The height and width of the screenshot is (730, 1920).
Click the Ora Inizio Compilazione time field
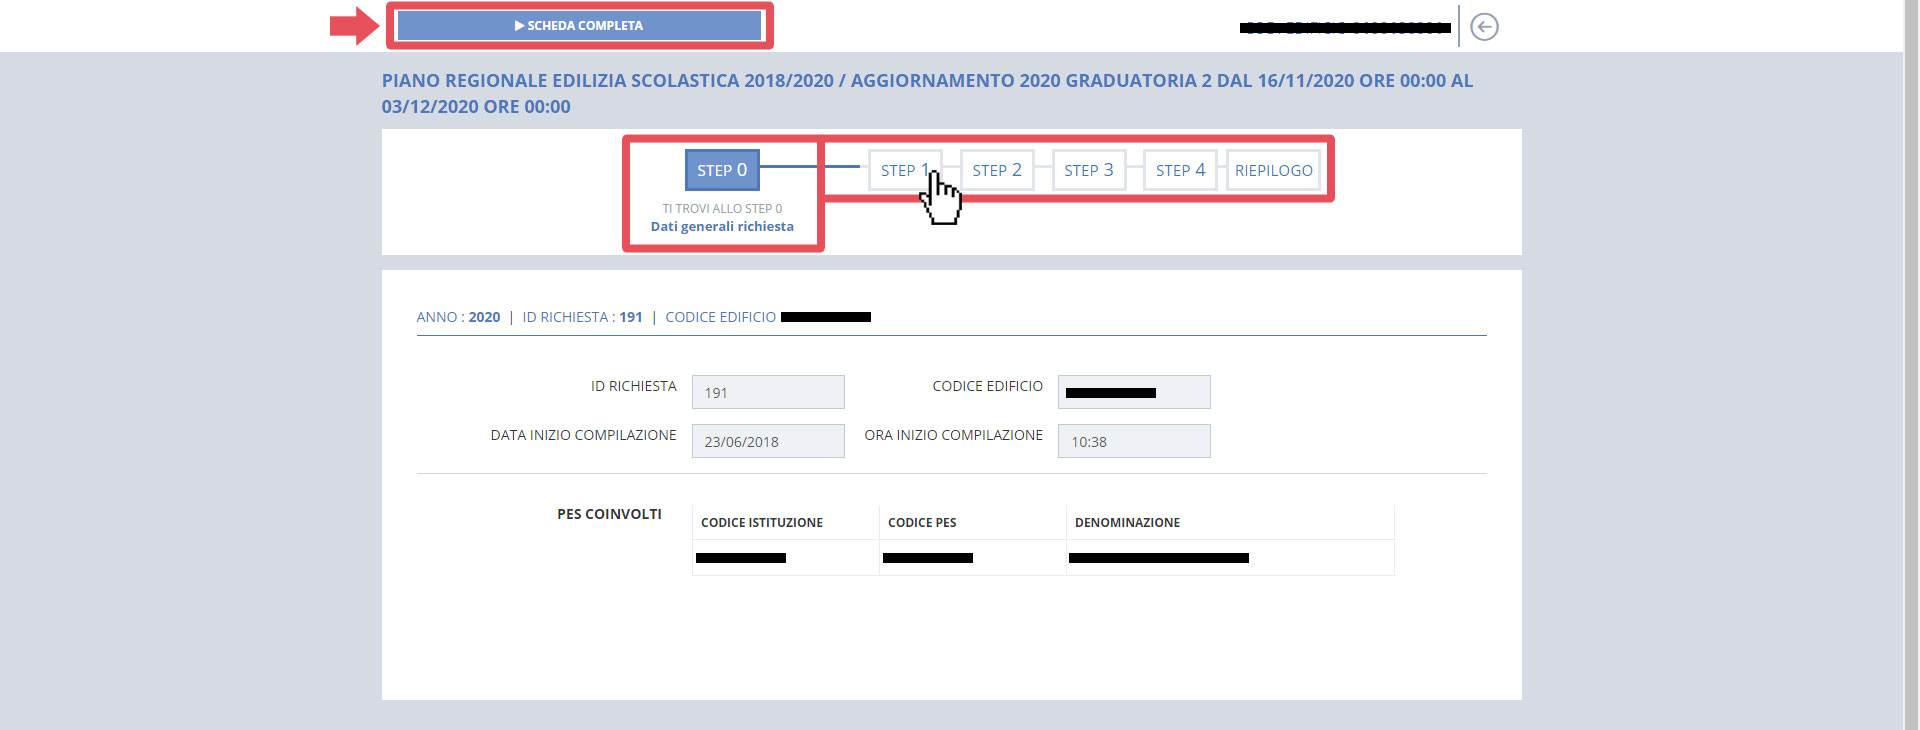click(1133, 441)
